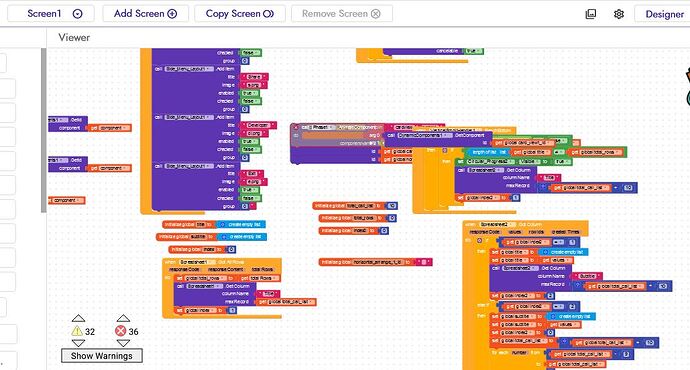Viewport: 690px width, 370px height.
Task: Open the assets manager image icon
Action: 591,14
